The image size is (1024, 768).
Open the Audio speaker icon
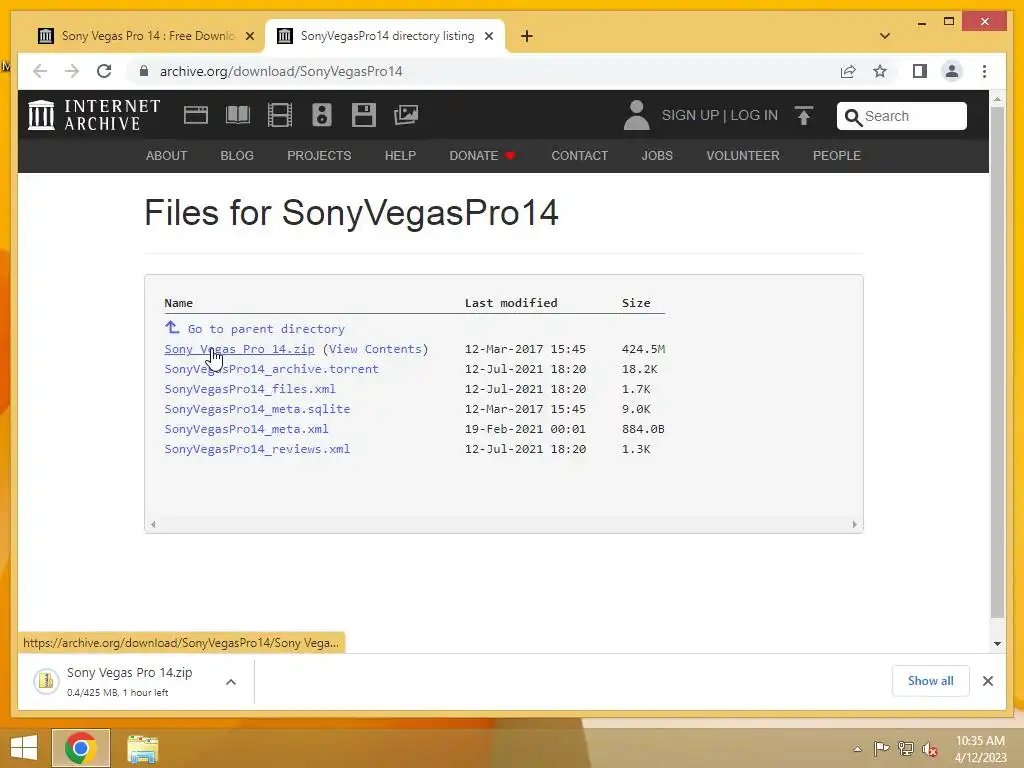pos(321,115)
